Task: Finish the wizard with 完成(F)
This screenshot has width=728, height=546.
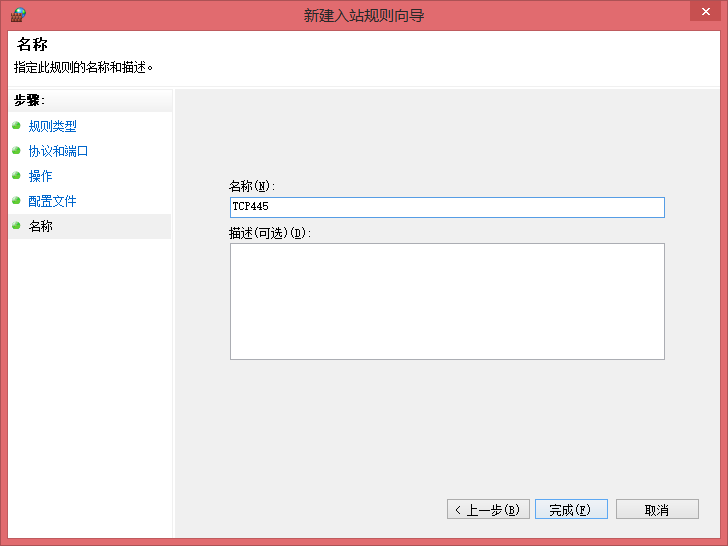Action: (x=571, y=509)
